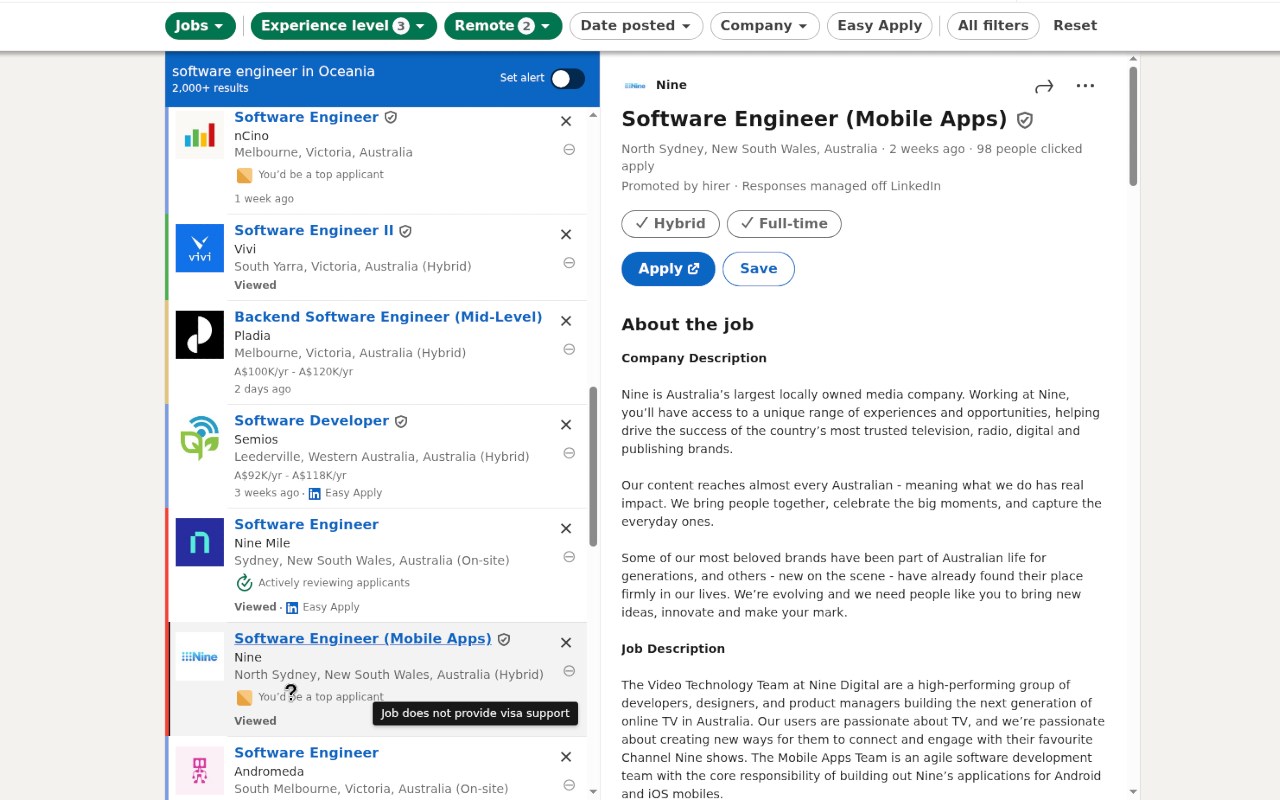Screen dimensions: 1280x800
Task: Toggle the Easy Apply filter
Action: (x=879, y=26)
